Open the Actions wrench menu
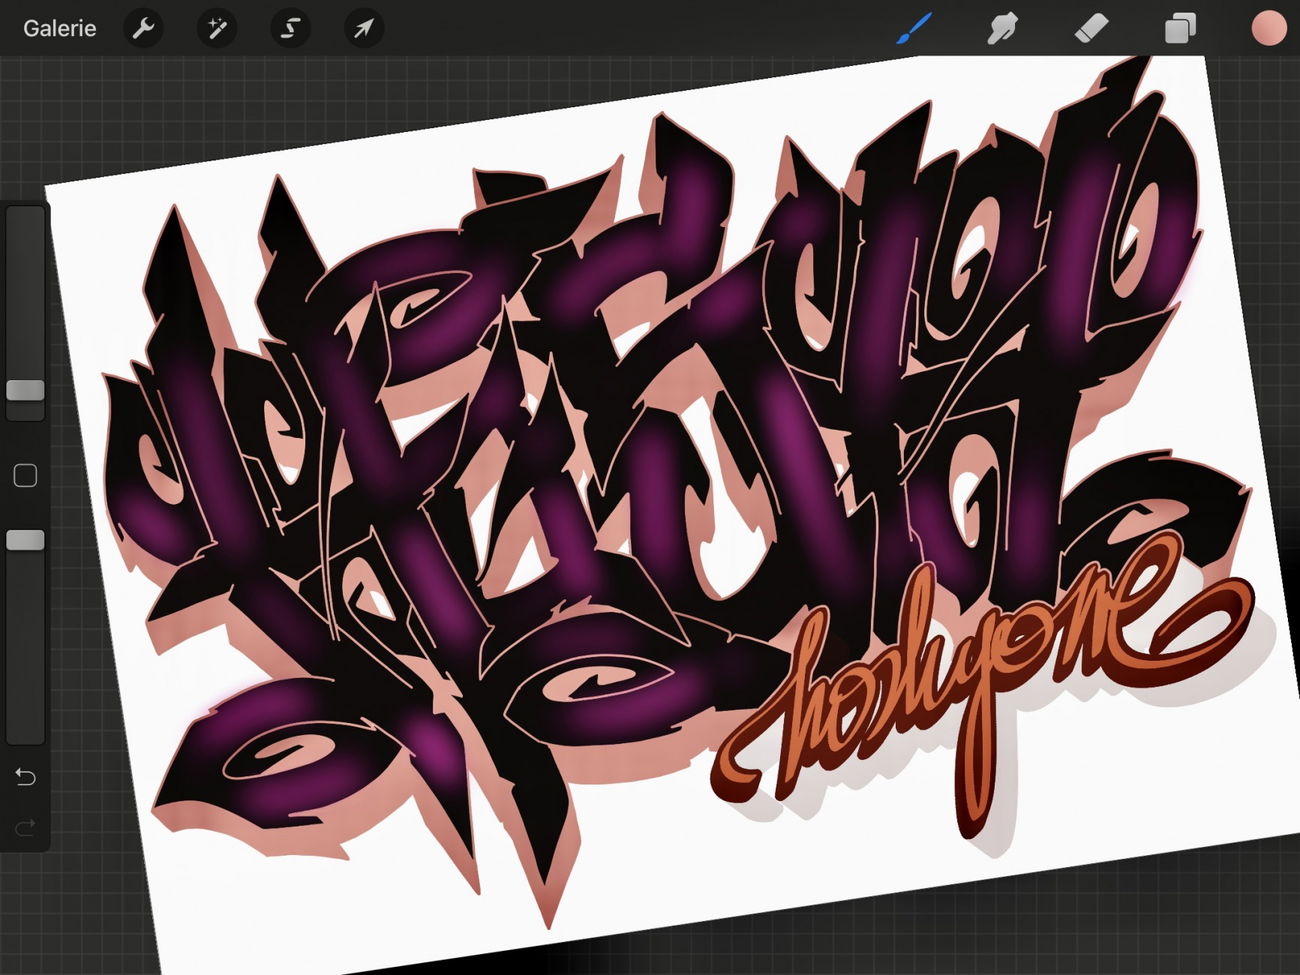 click(x=143, y=29)
